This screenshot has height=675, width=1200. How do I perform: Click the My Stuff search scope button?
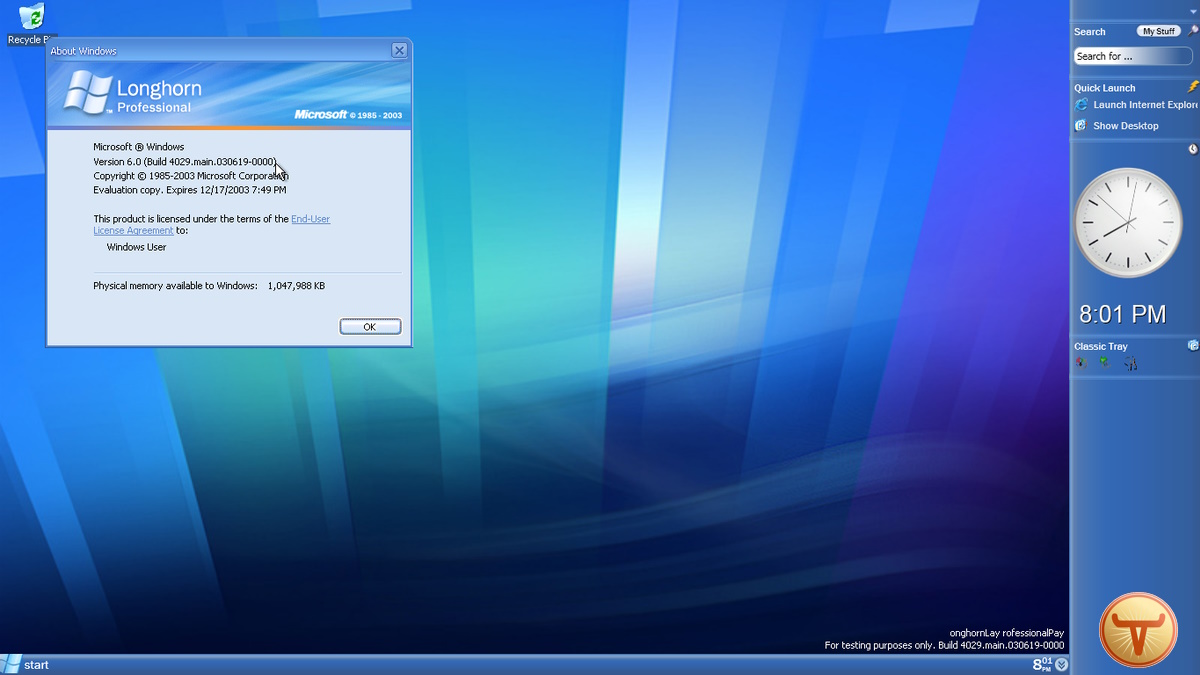click(x=1159, y=32)
